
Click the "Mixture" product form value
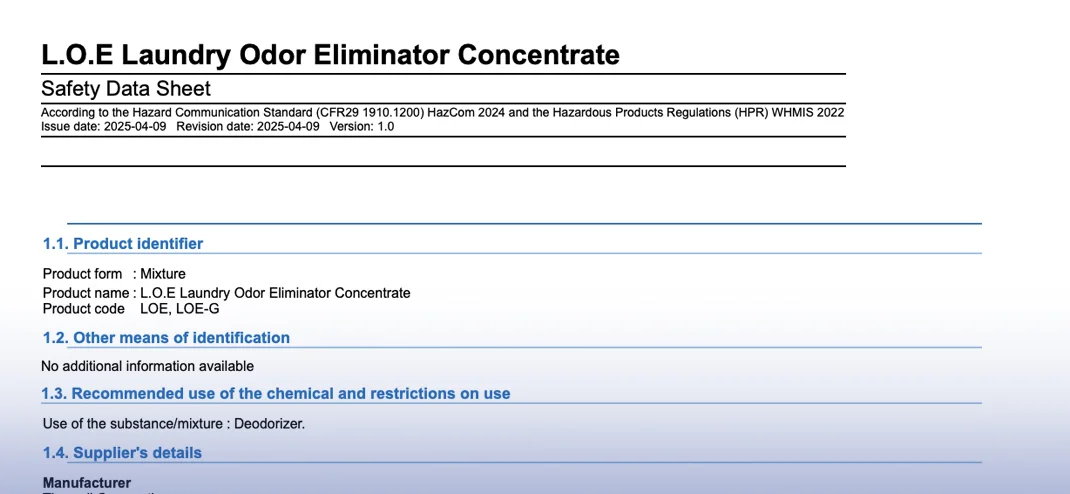pos(163,273)
